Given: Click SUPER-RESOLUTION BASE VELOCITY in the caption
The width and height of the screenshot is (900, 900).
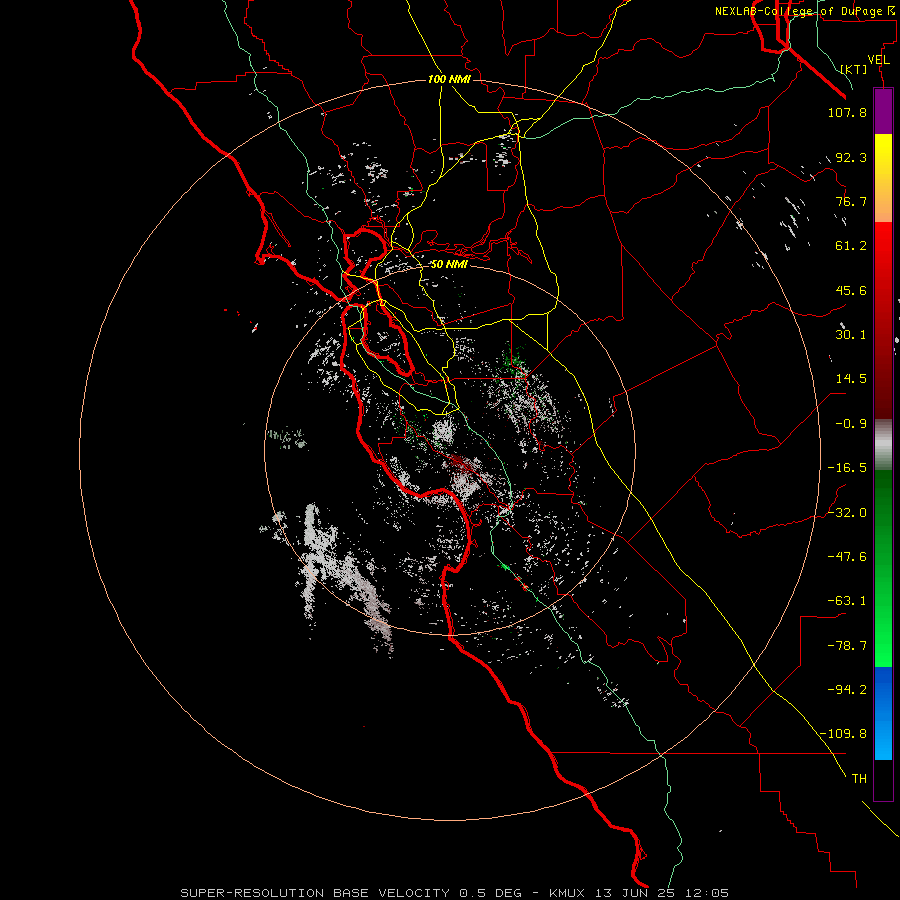Looking at the screenshot, I should [315, 893].
